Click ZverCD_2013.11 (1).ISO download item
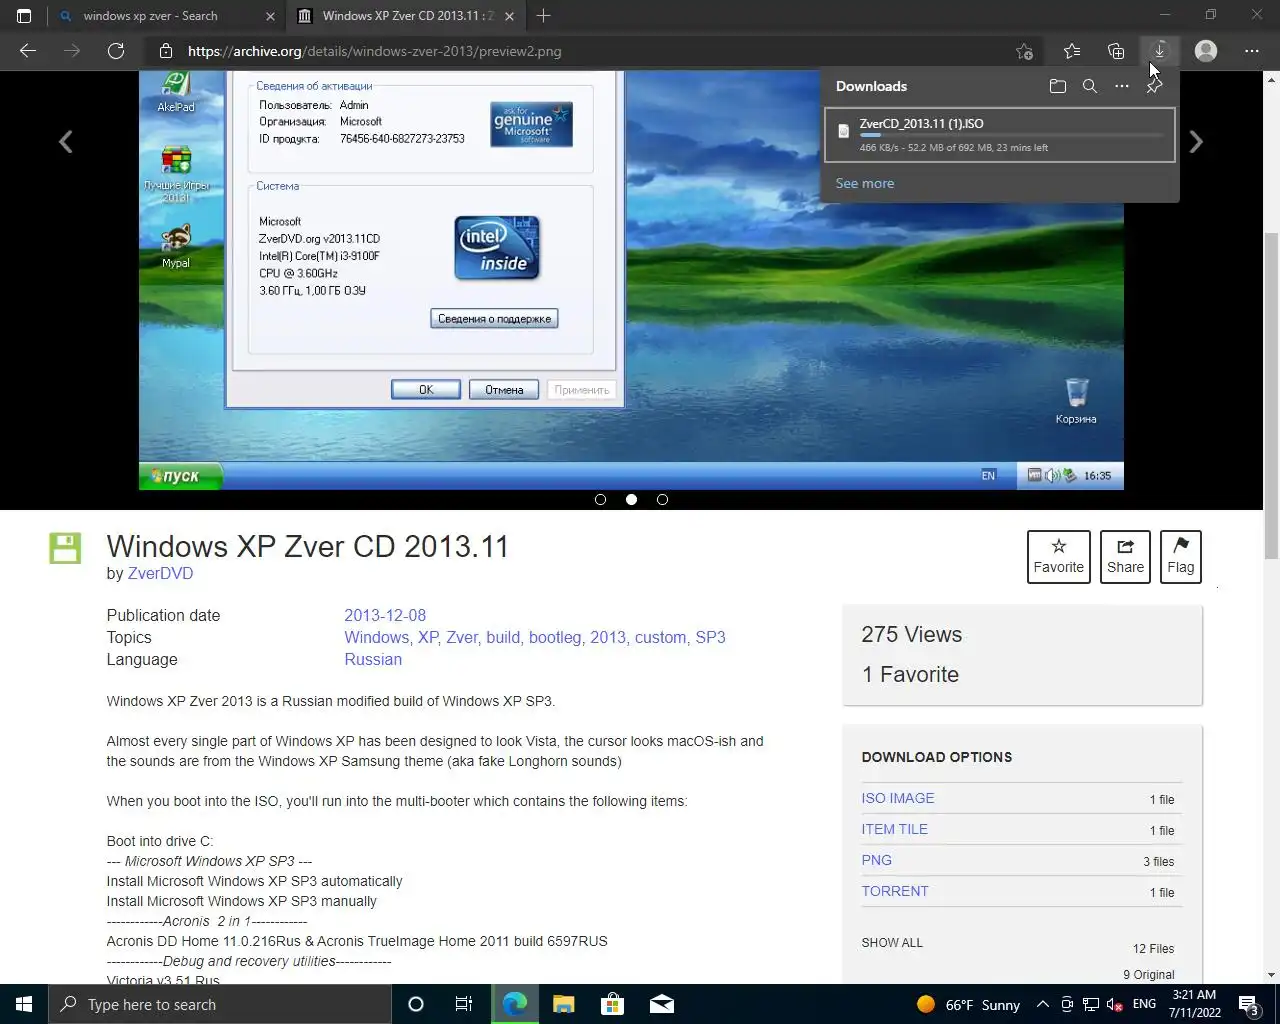1280x1024 pixels. pos(999,134)
